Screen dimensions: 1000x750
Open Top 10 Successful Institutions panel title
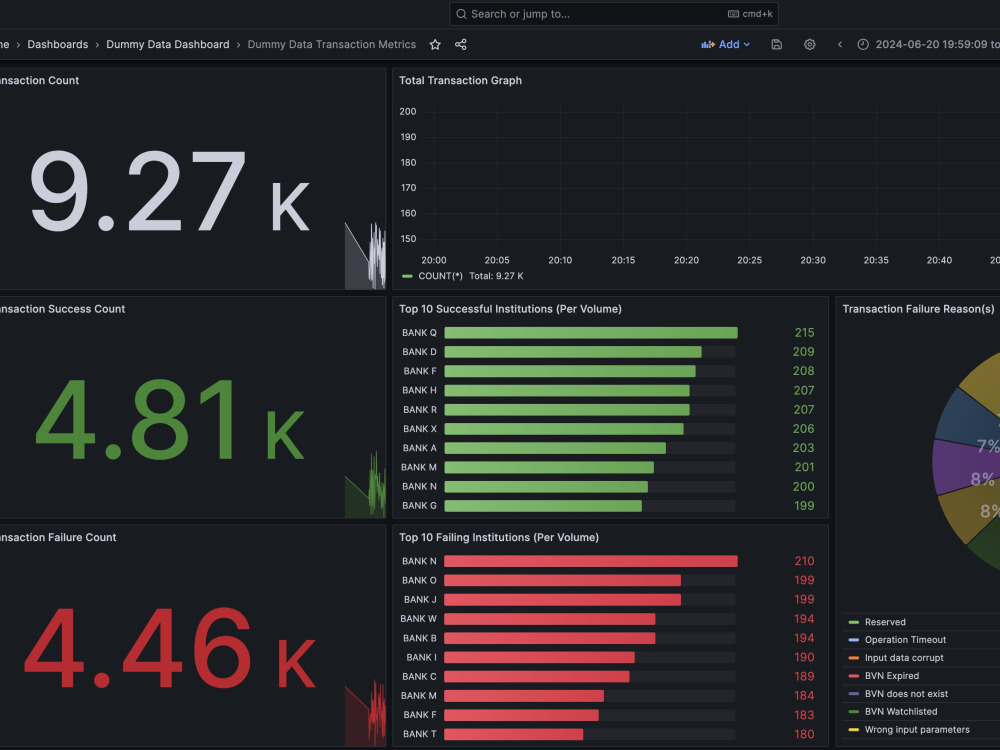(510, 309)
